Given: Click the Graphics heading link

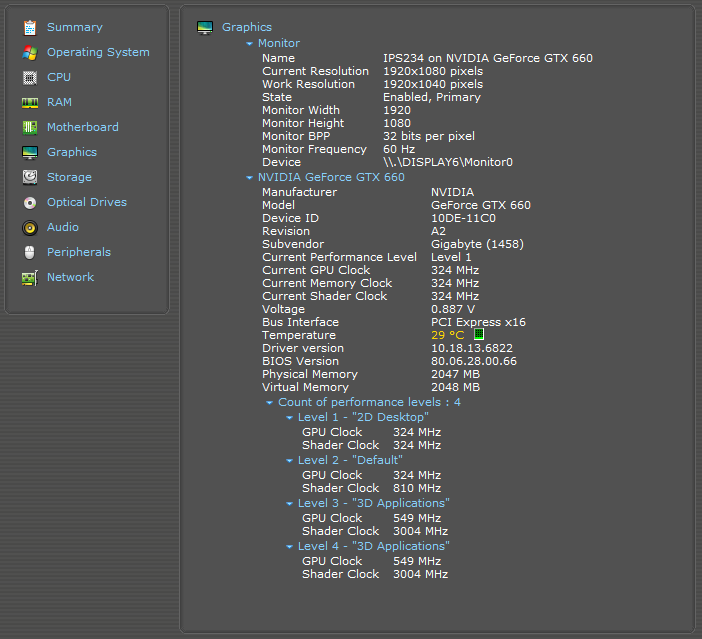Looking at the screenshot, I should 247,27.
